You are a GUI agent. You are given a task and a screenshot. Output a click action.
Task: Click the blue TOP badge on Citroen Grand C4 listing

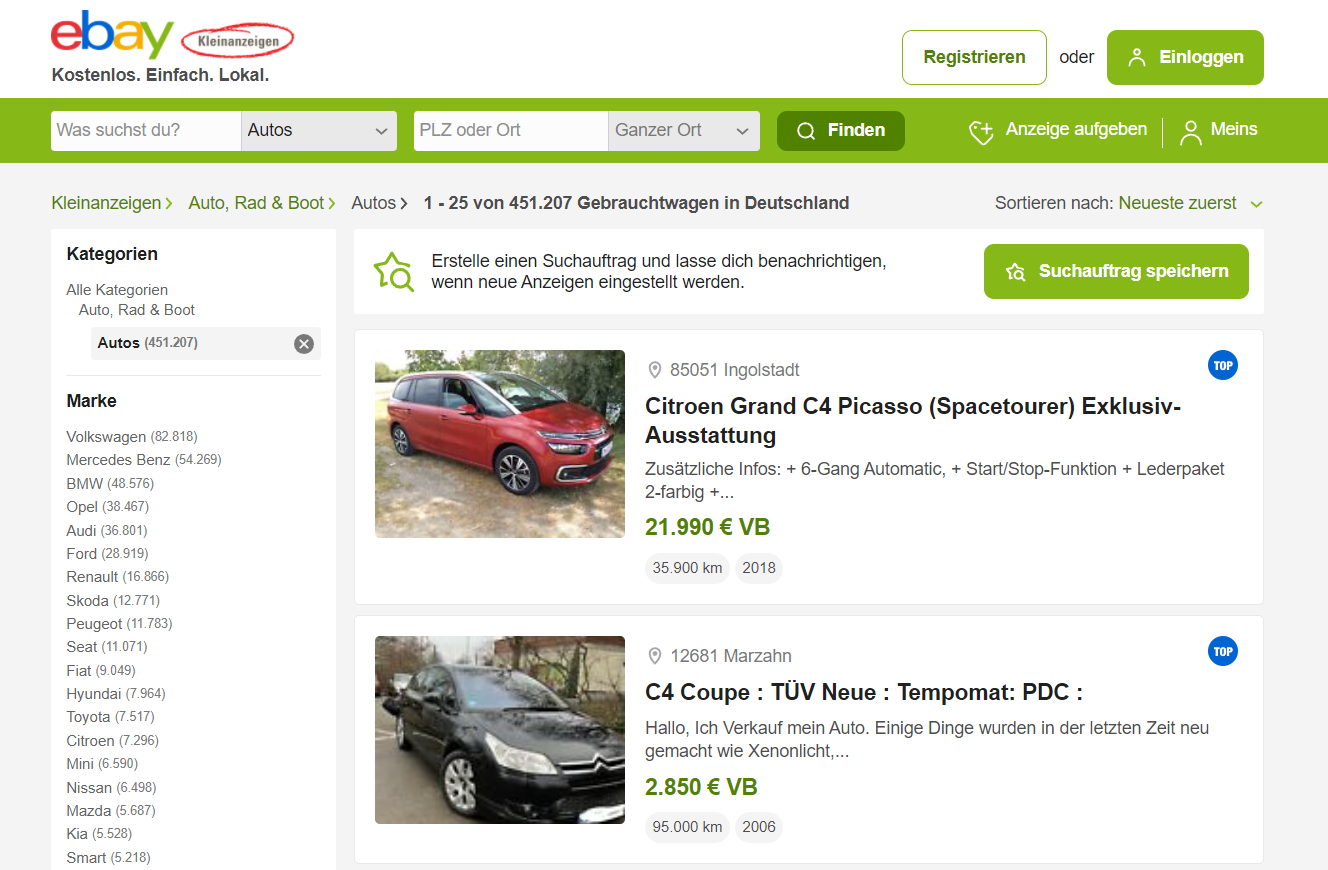coord(1222,366)
